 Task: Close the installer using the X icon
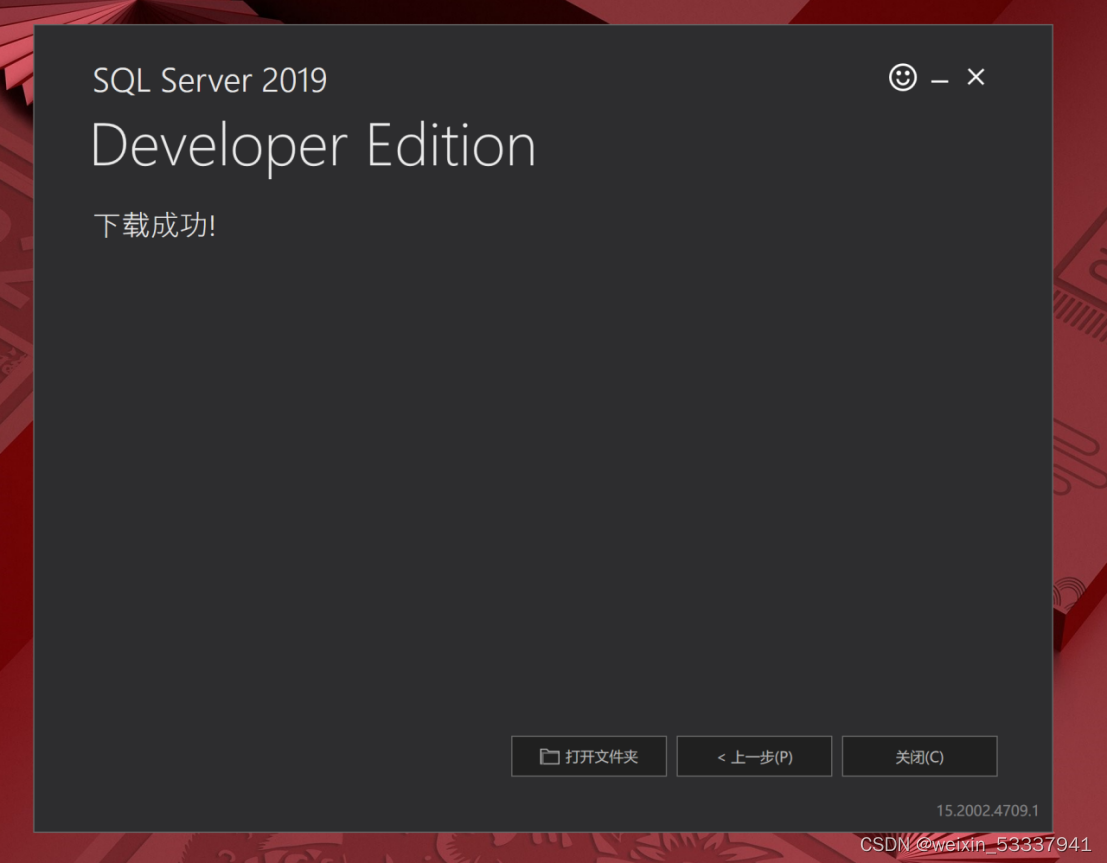[976, 77]
